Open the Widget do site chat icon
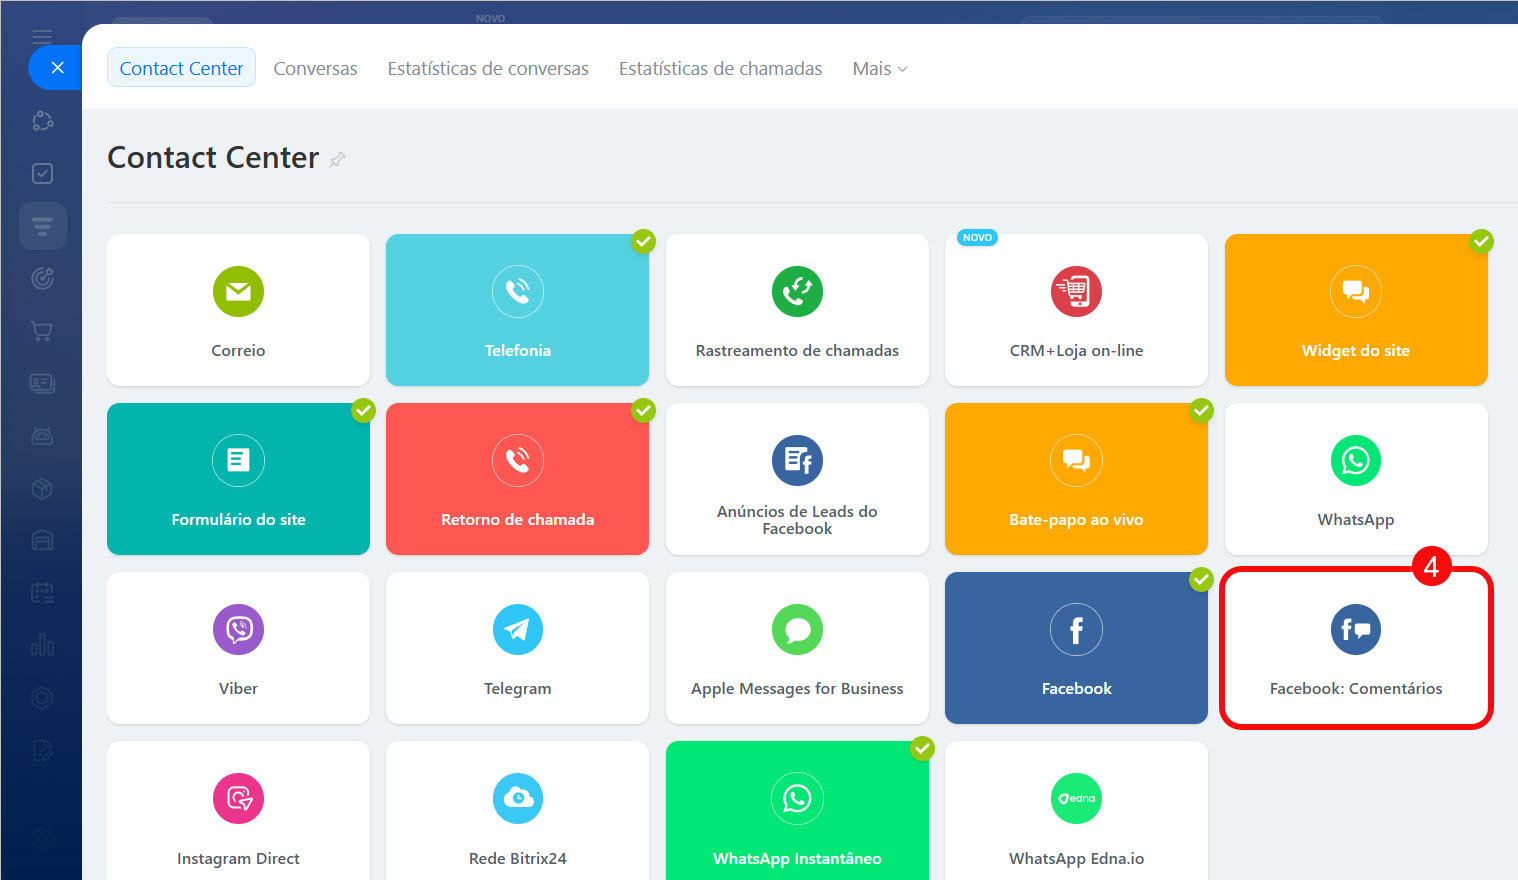This screenshot has height=880, width=1518. [x=1355, y=291]
